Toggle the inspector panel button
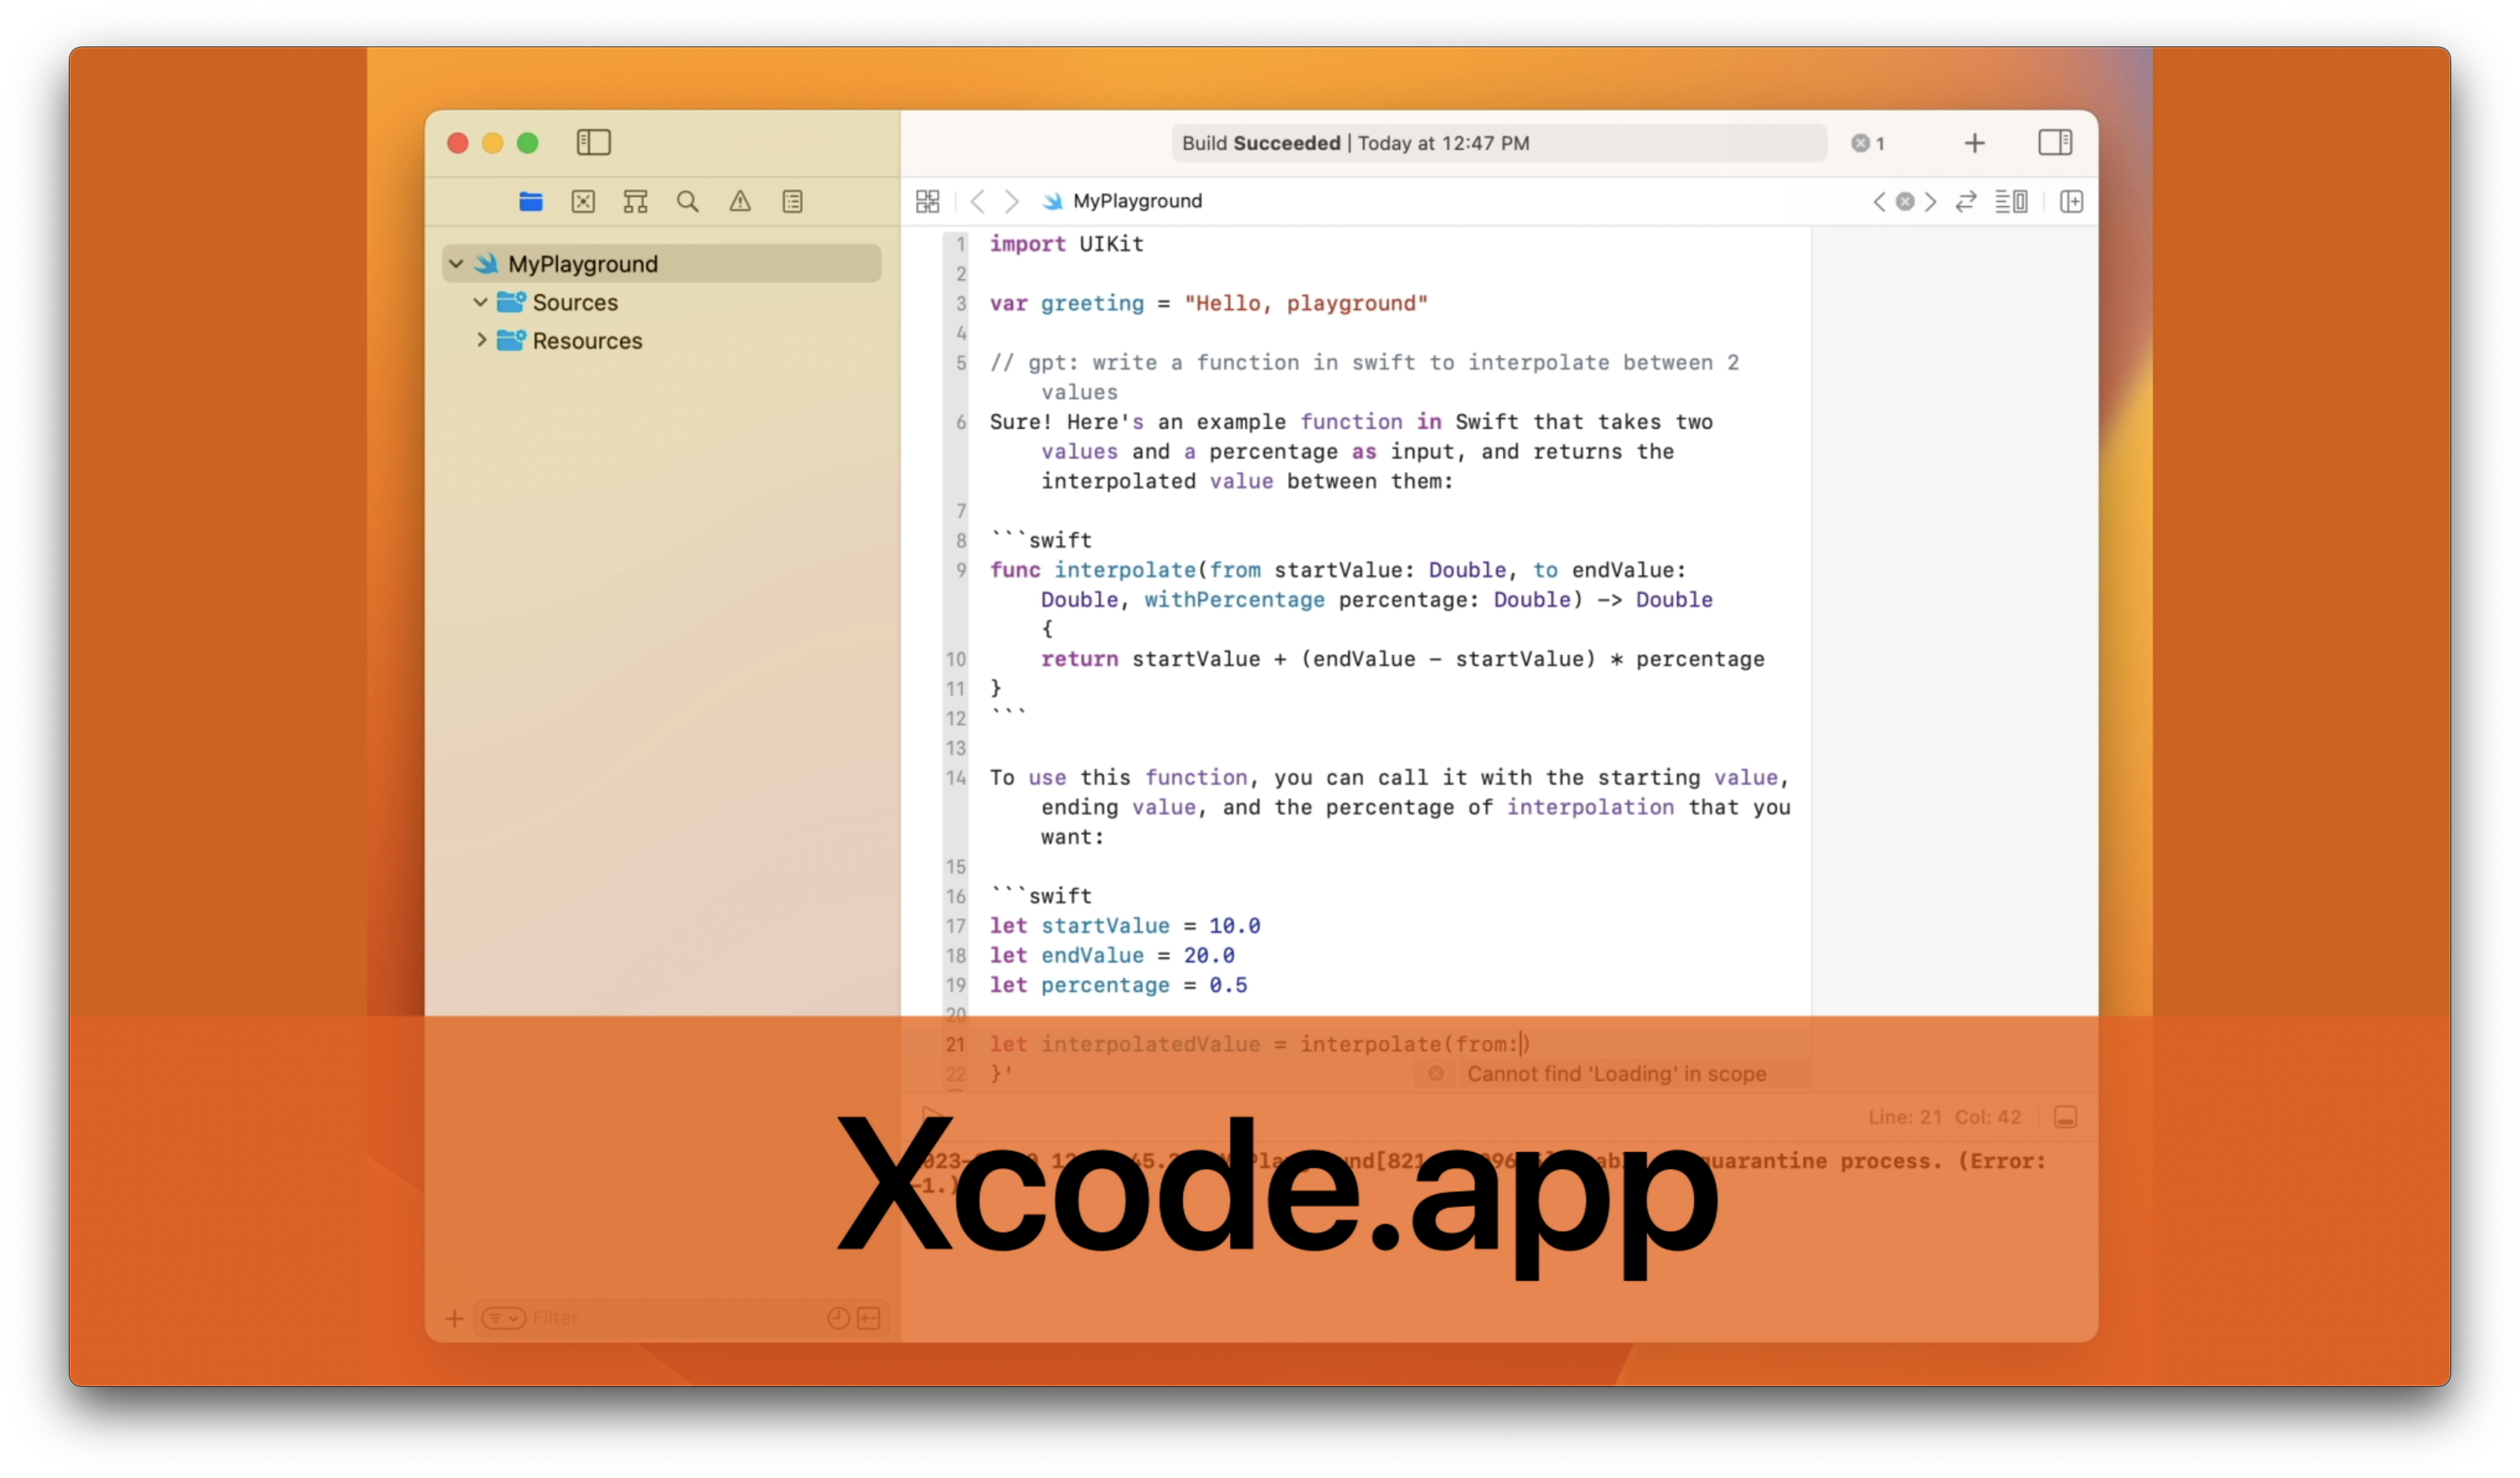2520x1478 pixels. [2055, 142]
